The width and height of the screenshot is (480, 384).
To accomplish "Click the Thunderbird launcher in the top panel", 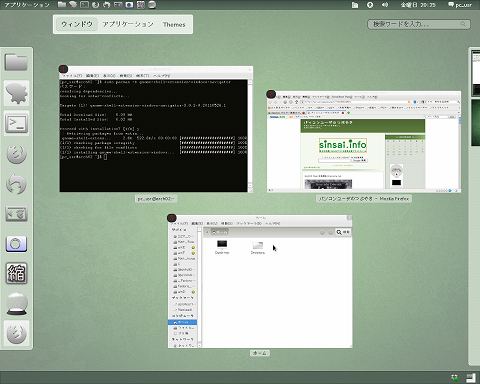I will click(106, 4).
